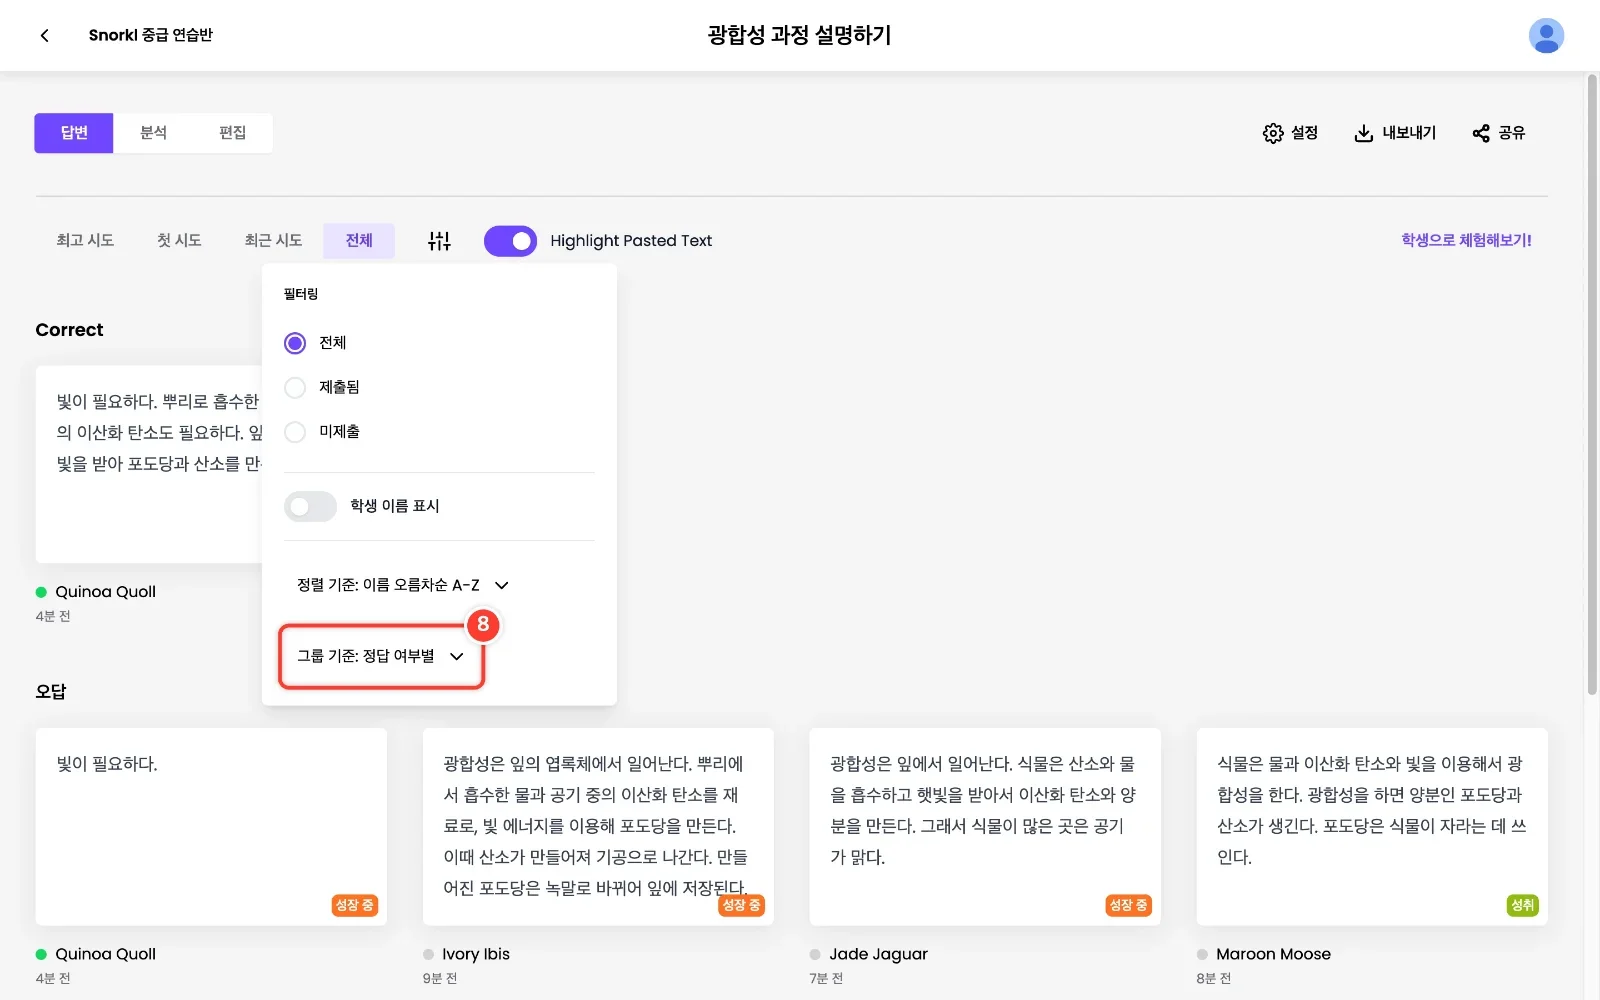Toggle Highlight Pasted Text switch off
1600x1000 pixels.
tap(510, 241)
